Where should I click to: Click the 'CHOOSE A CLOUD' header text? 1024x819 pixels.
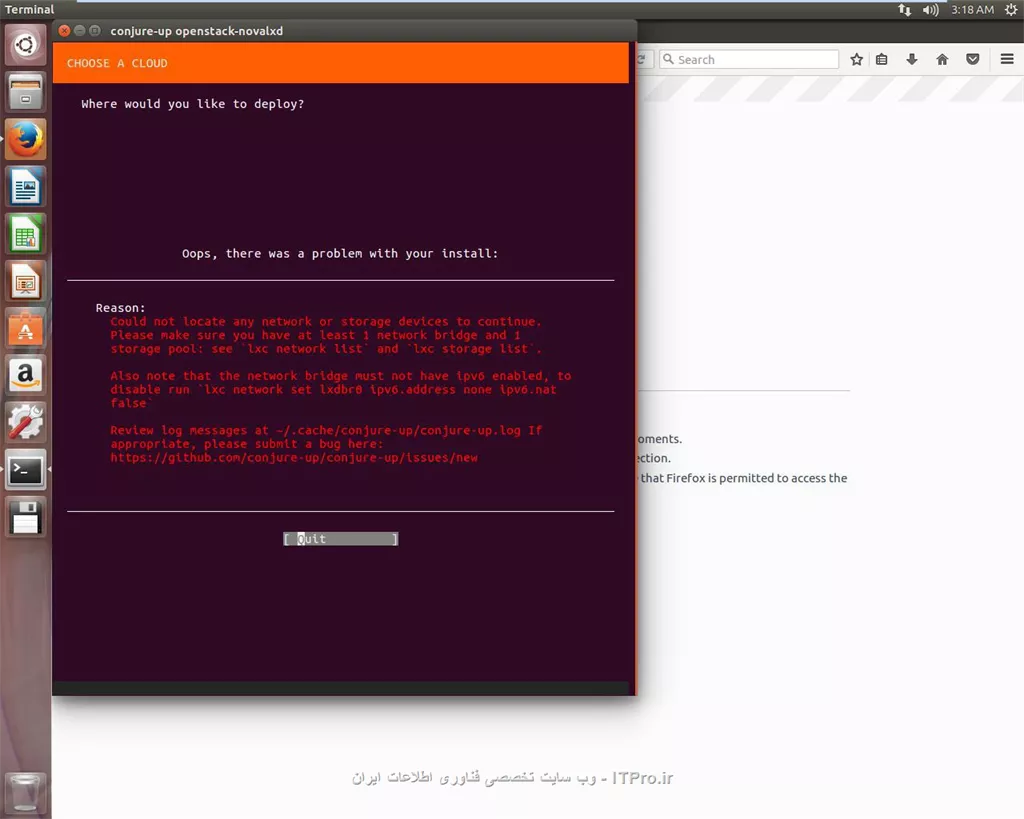click(x=117, y=63)
